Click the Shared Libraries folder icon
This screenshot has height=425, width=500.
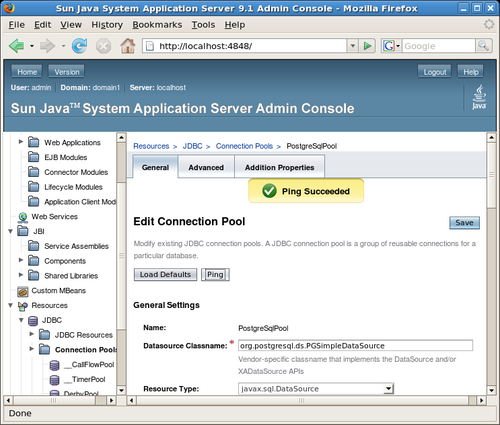coord(33,275)
